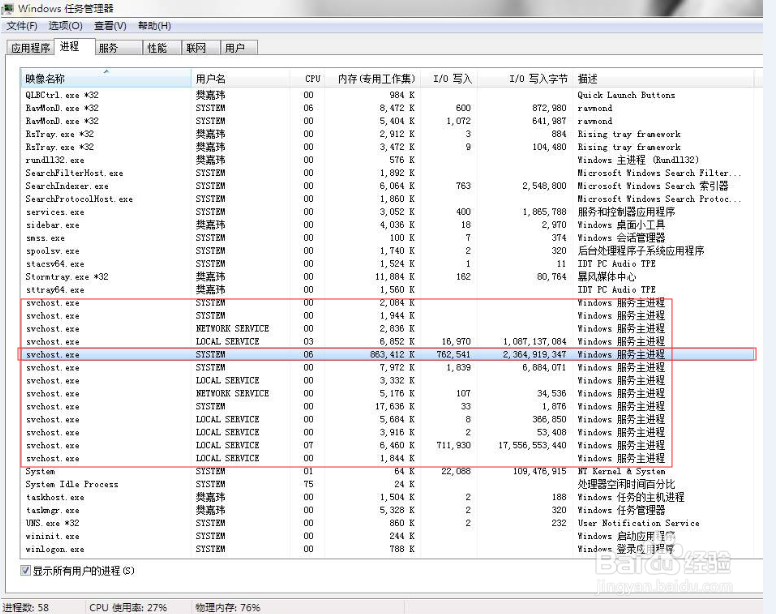Click the Task Manager title bar icon
776x614 pixels.
pyautogui.click(x=8, y=8)
